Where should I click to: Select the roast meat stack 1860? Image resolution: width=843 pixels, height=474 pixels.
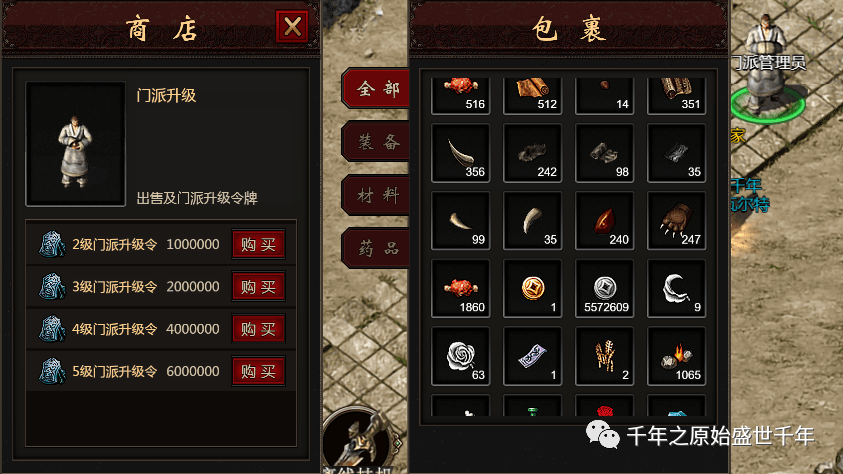coord(461,288)
